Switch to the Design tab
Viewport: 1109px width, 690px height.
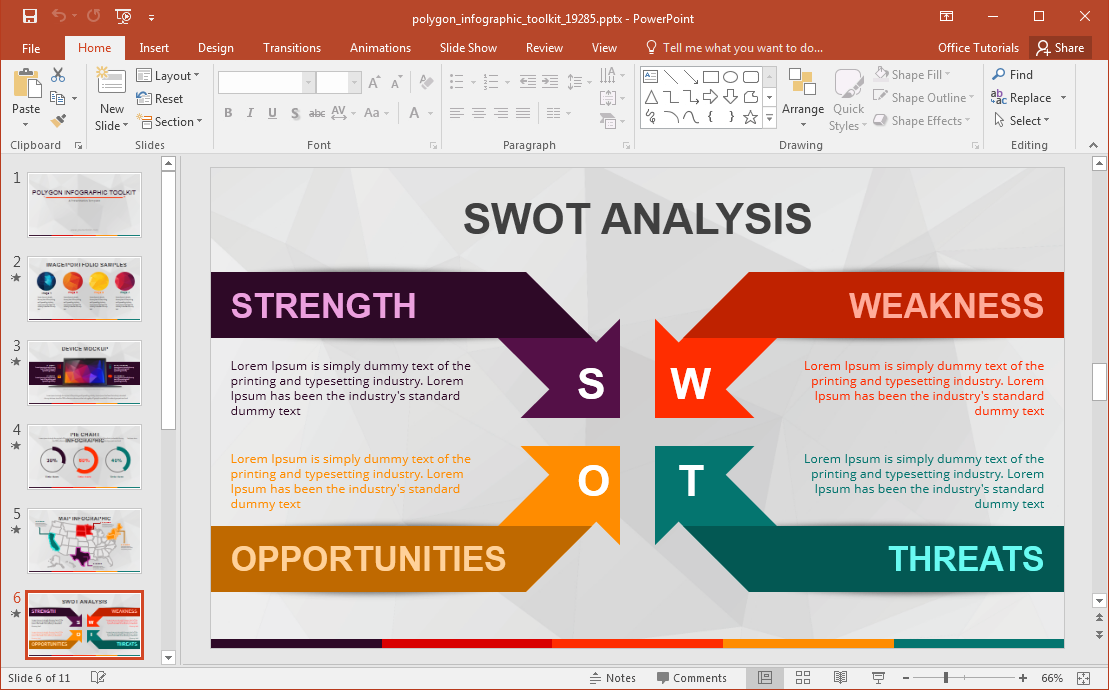pyautogui.click(x=215, y=48)
